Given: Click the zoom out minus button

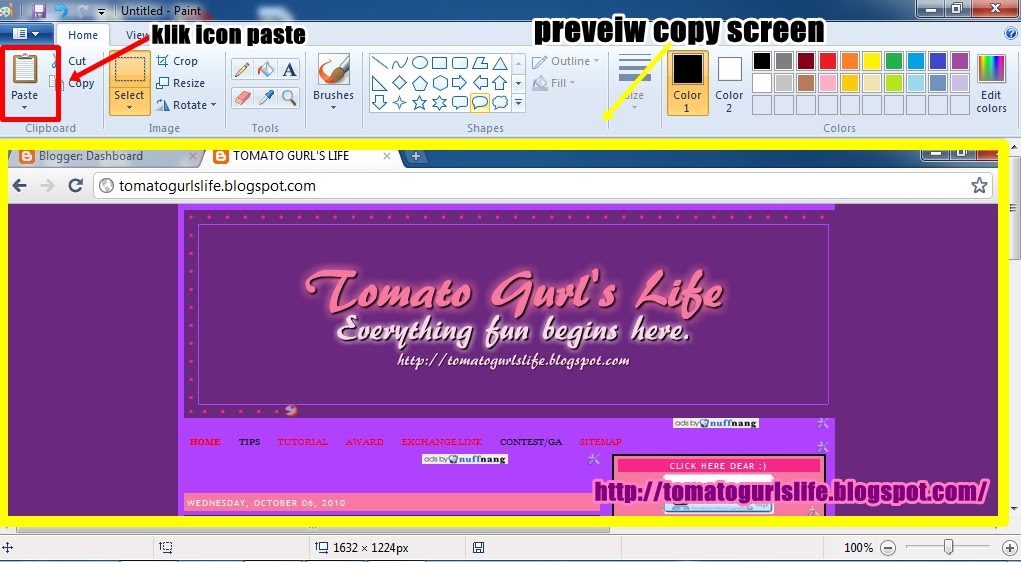Looking at the screenshot, I should [888, 548].
